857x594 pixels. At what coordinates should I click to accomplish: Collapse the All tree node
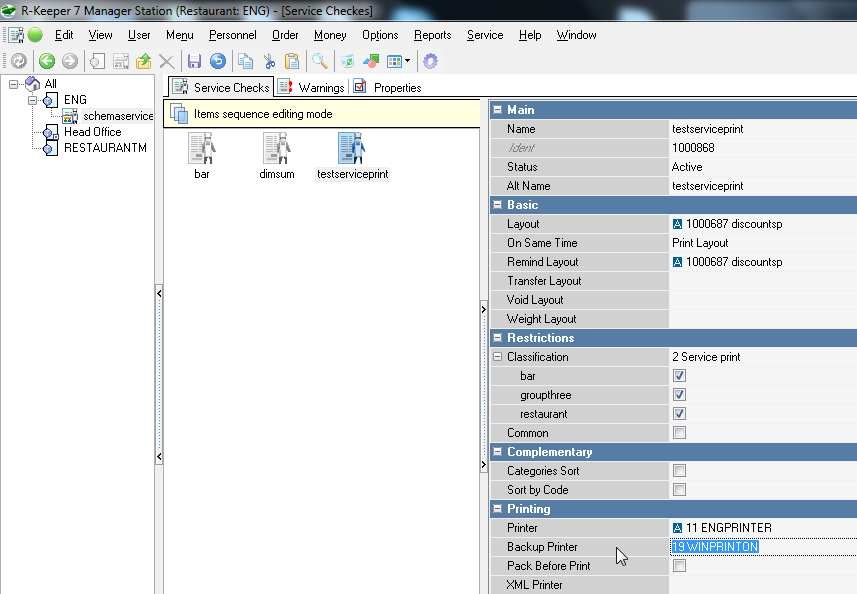tap(14, 84)
